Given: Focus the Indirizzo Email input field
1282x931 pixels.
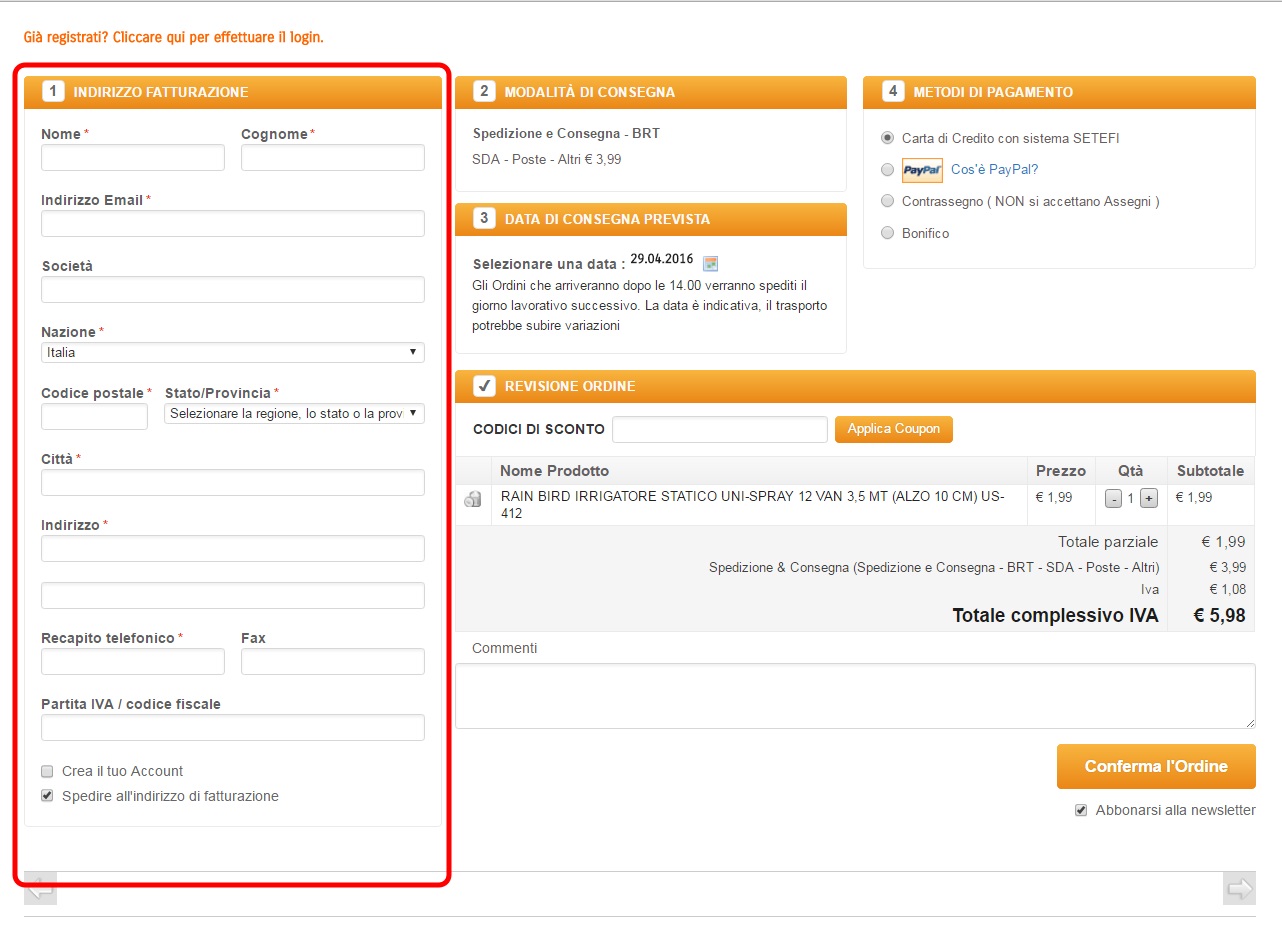Looking at the screenshot, I should 232,223.
